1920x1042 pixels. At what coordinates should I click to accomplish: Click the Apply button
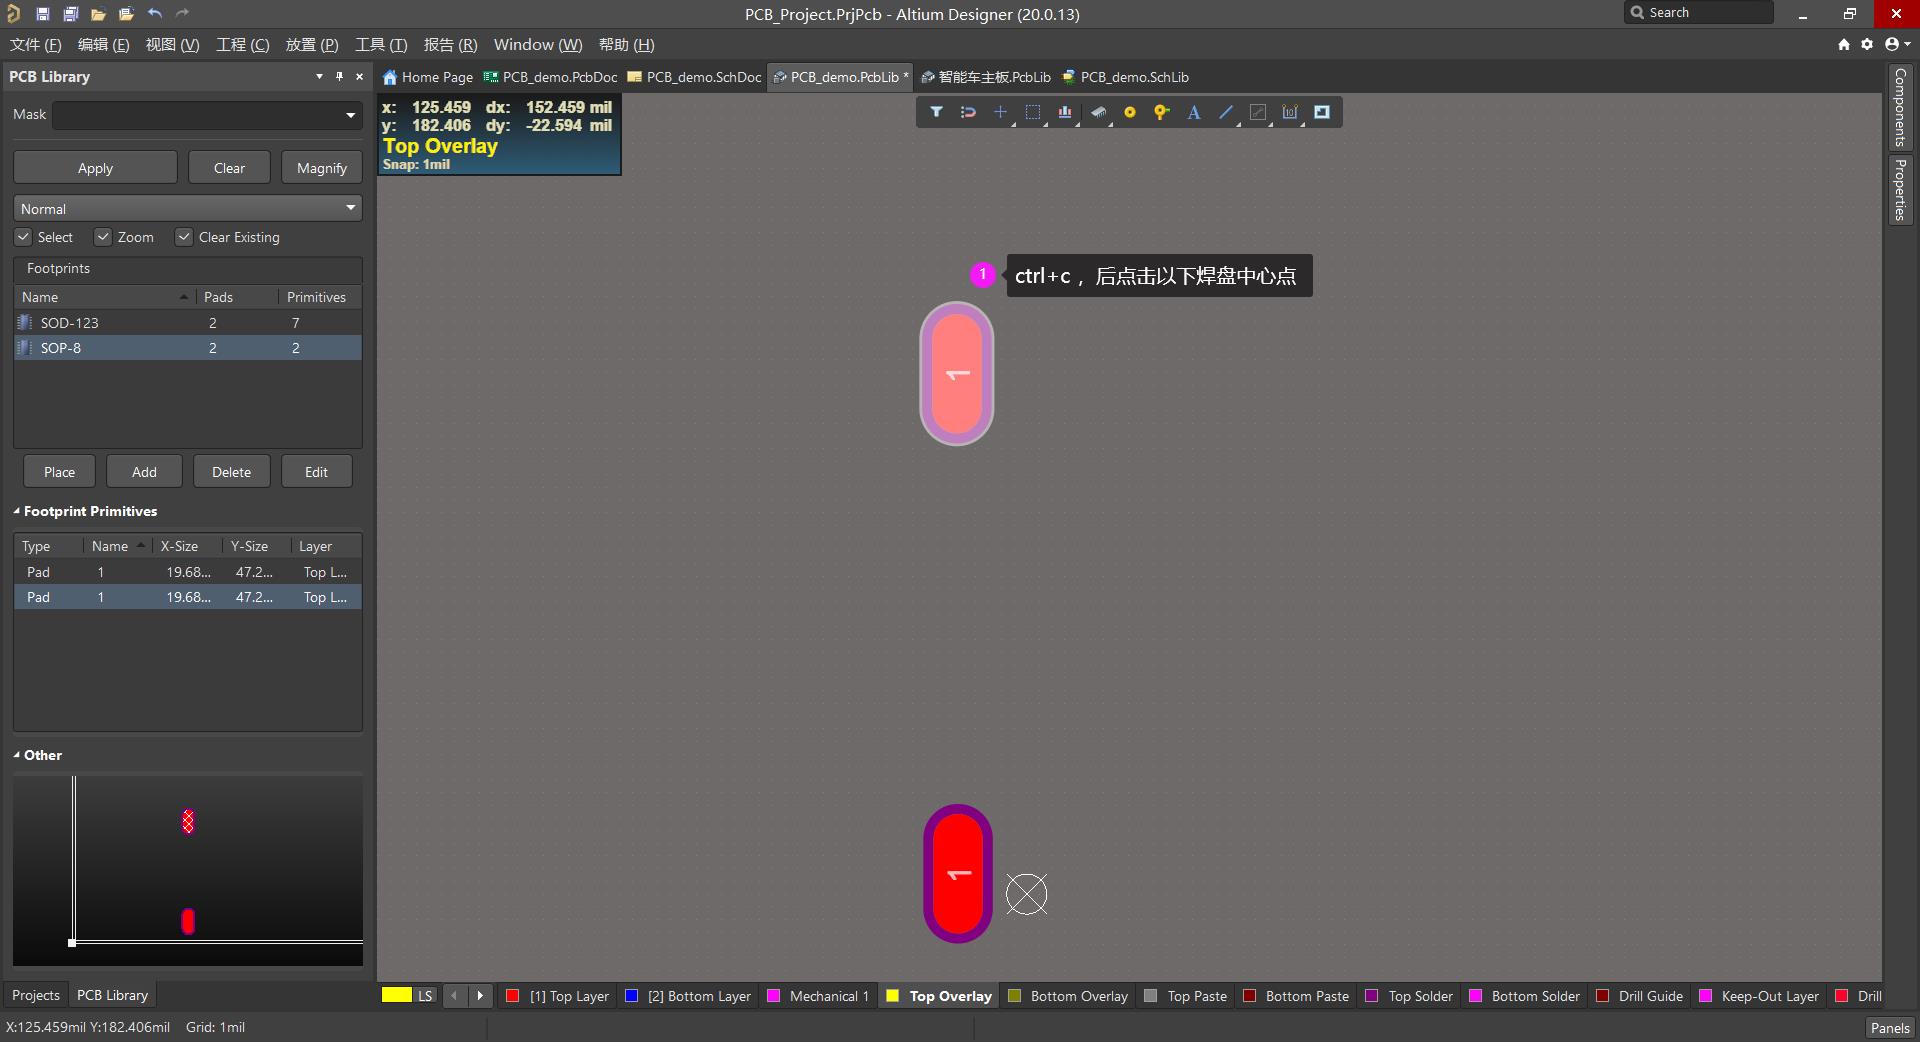pos(95,168)
